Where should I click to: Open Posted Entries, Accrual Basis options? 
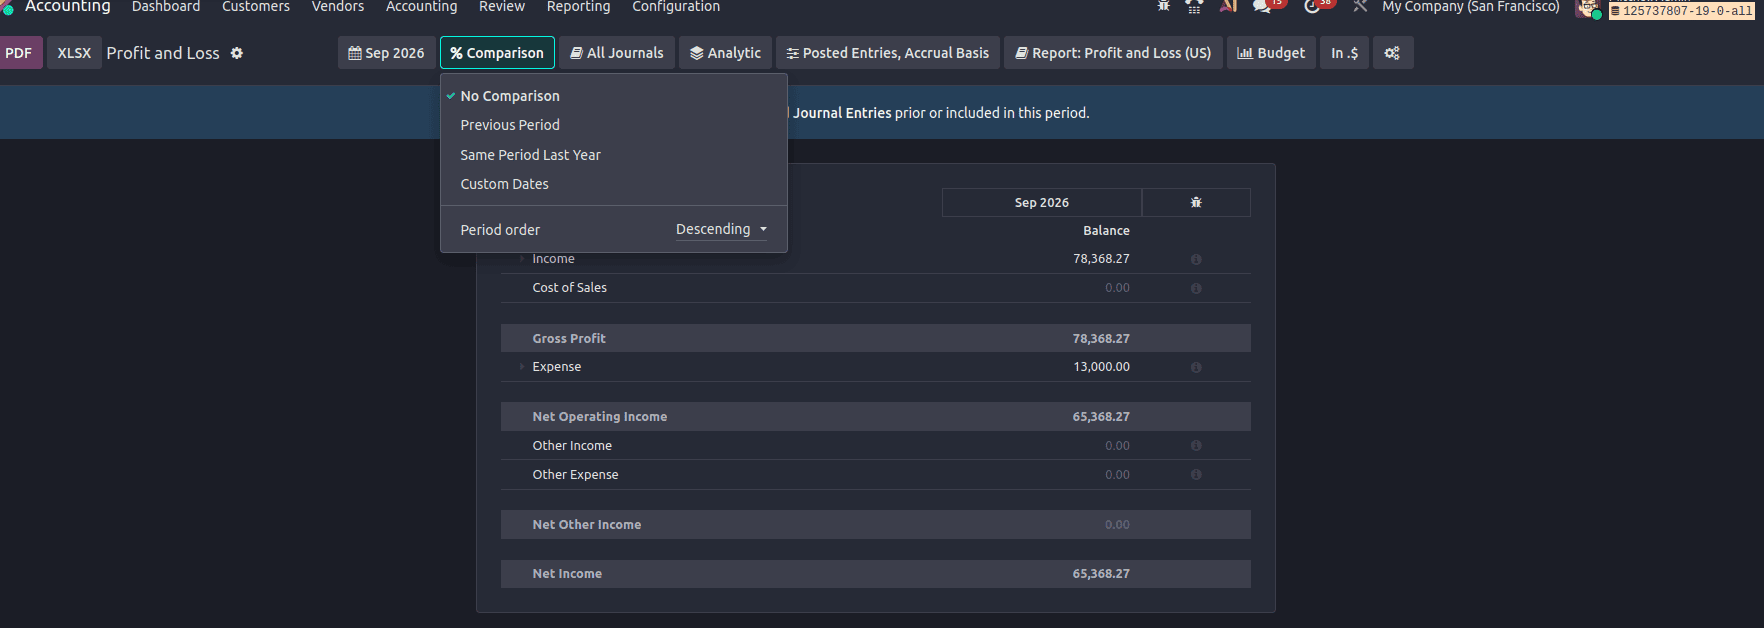(888, 53)
